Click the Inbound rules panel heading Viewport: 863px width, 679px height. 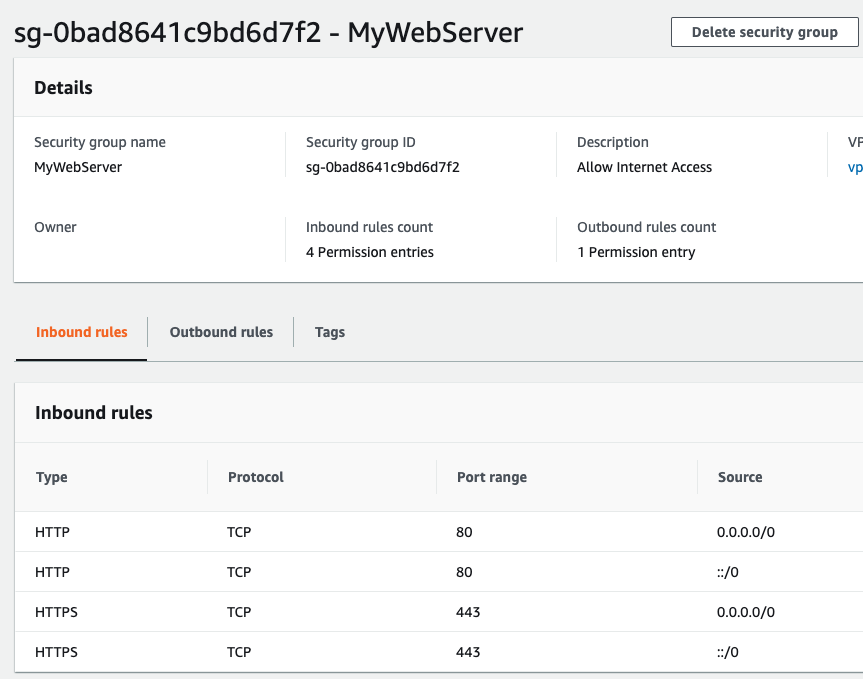click(93, 412)
